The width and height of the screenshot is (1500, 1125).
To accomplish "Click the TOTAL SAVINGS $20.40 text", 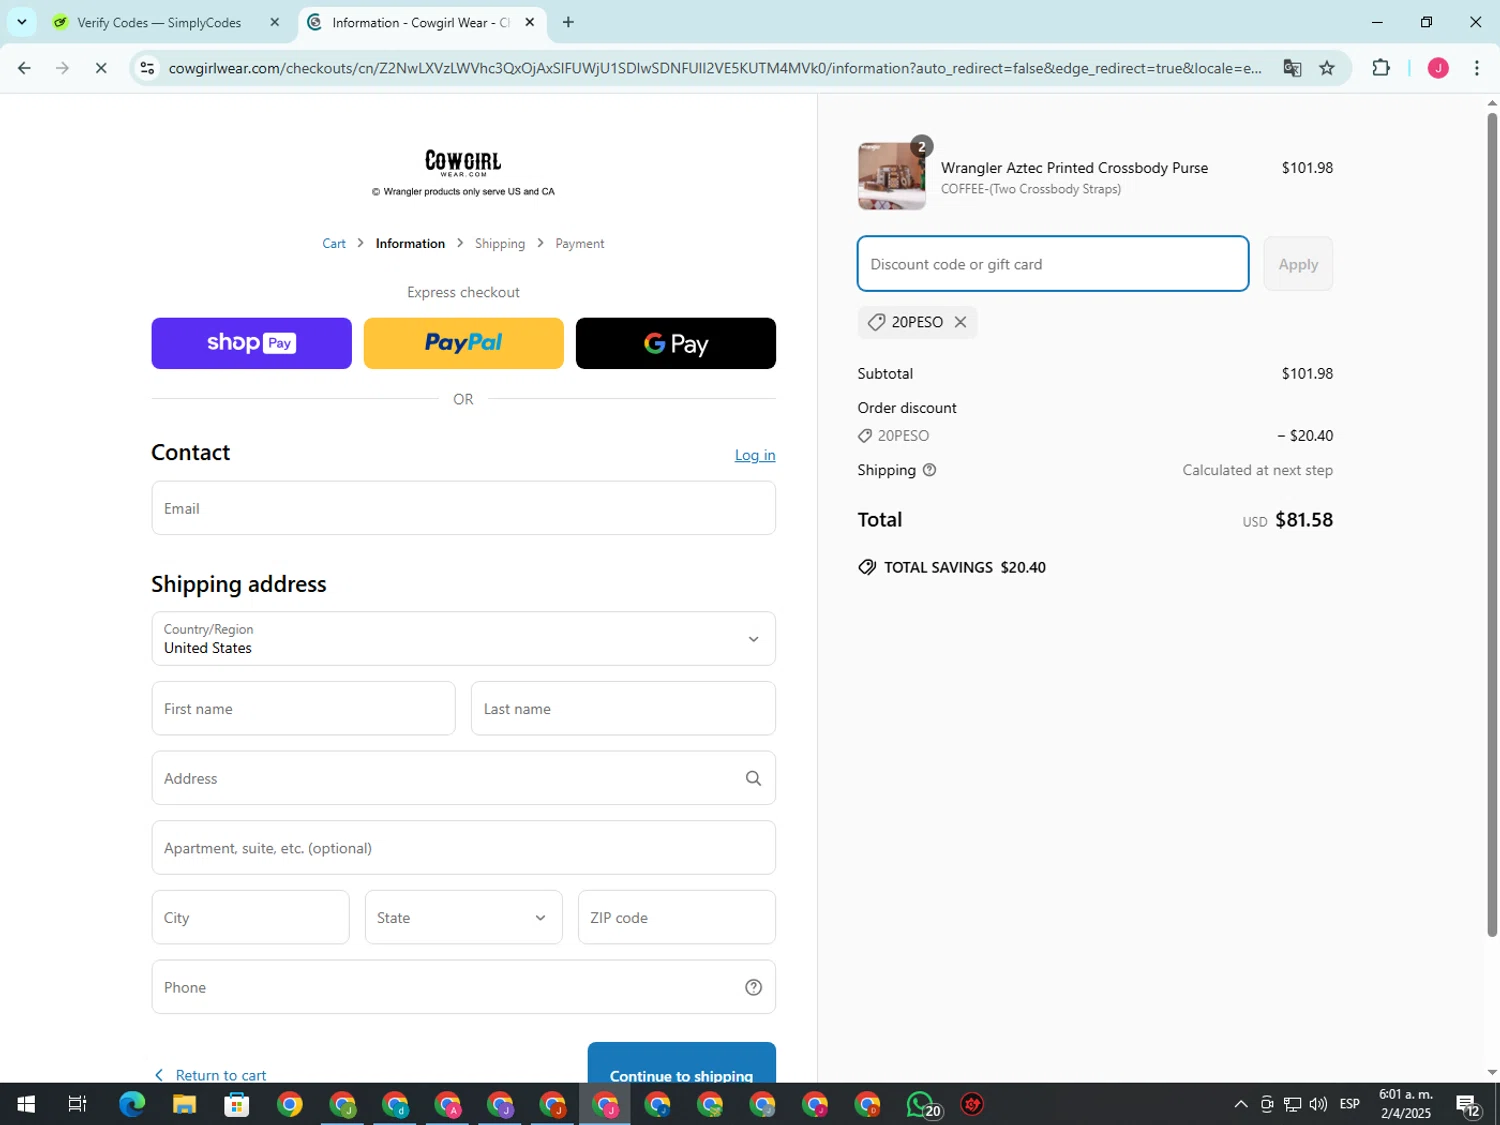I will pyautogui.click(x=965, y=568).
